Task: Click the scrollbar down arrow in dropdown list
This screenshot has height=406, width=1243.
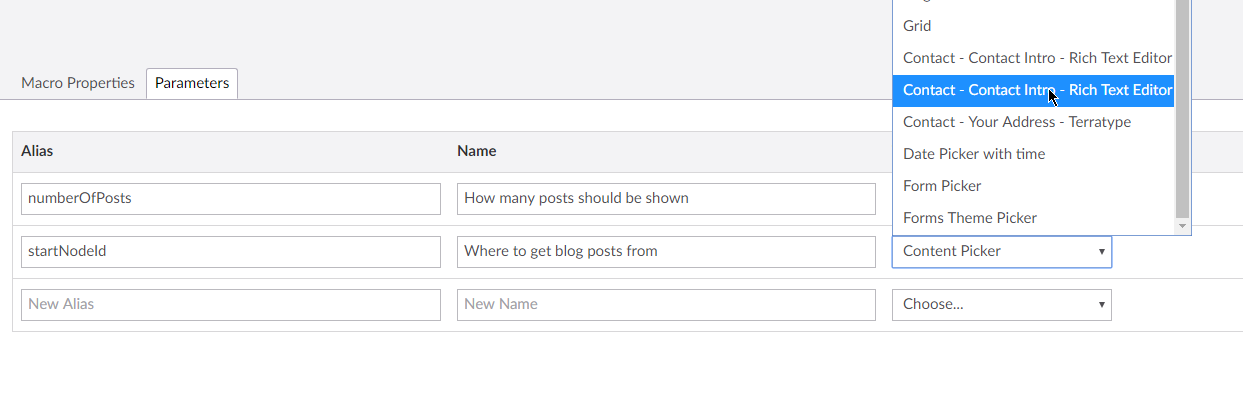Action: [1182, 227]
